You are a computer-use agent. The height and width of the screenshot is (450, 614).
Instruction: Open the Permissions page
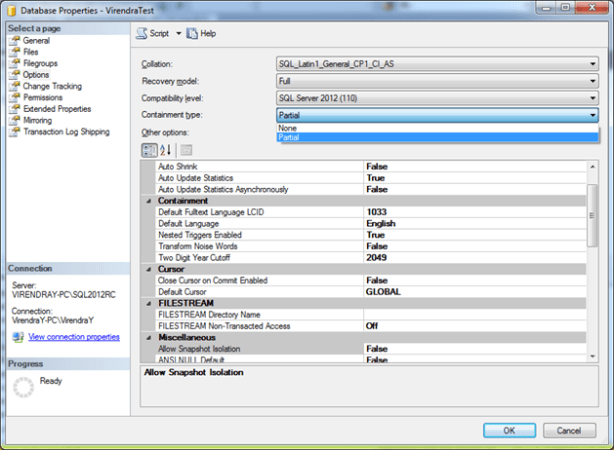tap(43, 98)
